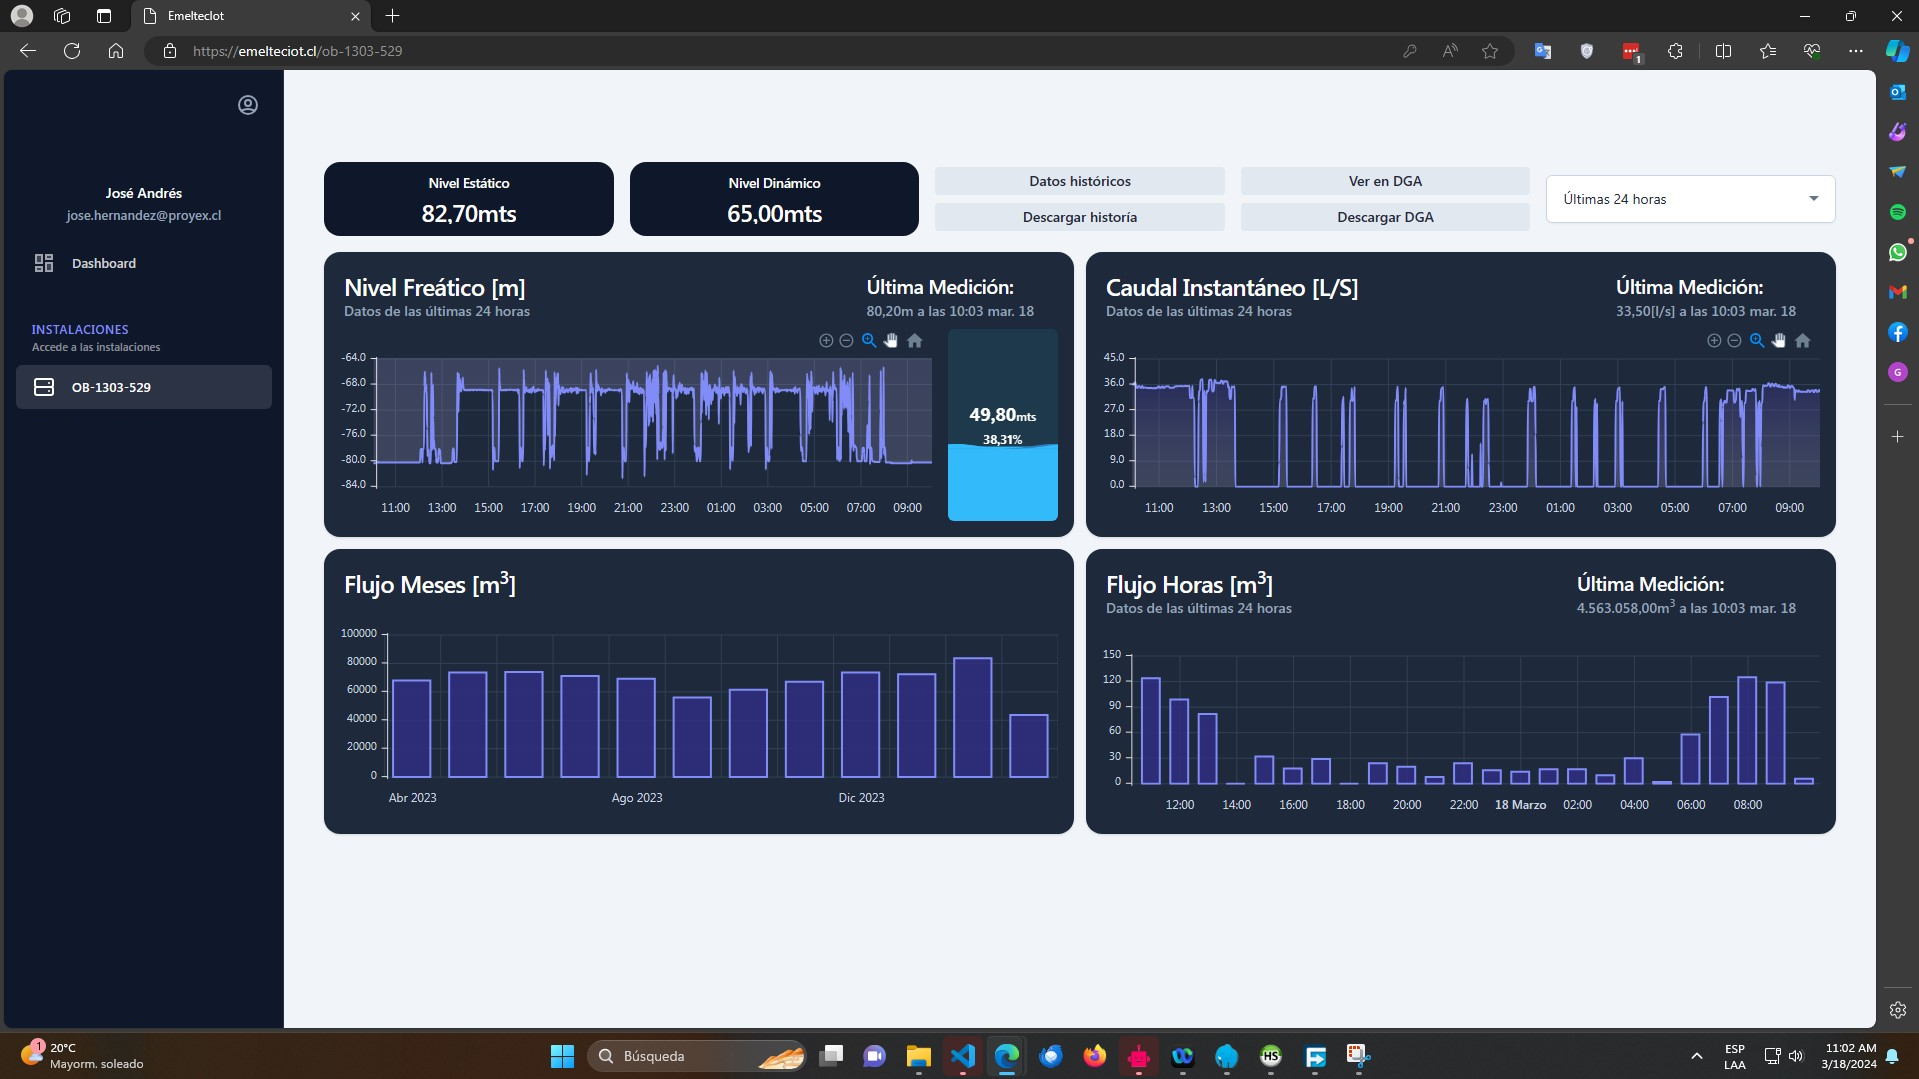This screenshot has width=1919, height=1079.
Task: Reset Caudal Instantáneo chart with home icon
Action: (1802, 341)
